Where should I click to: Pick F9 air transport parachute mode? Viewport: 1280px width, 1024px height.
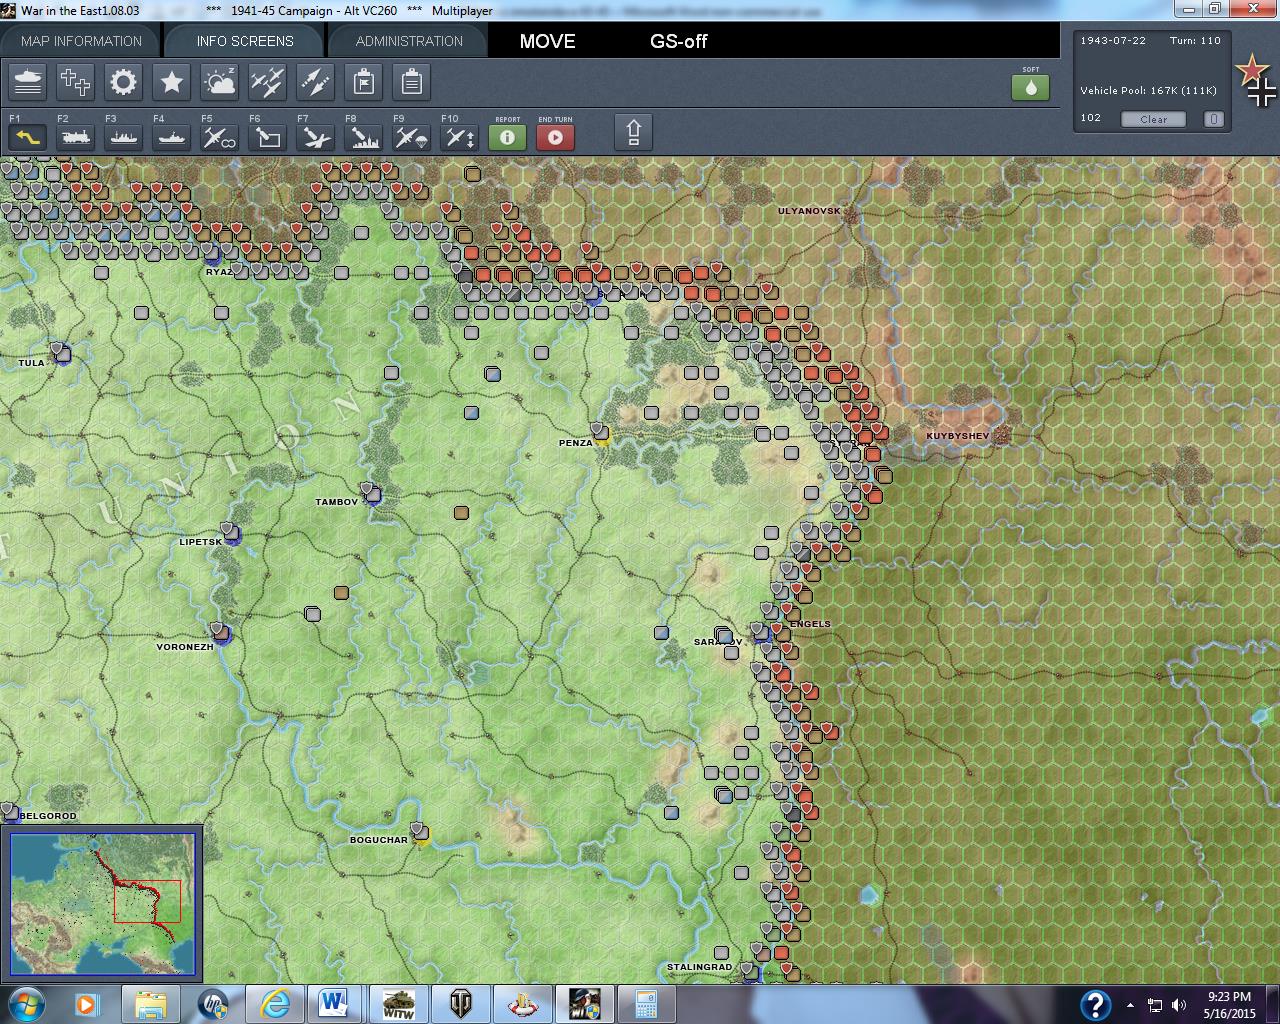click(x=411, y=136)
